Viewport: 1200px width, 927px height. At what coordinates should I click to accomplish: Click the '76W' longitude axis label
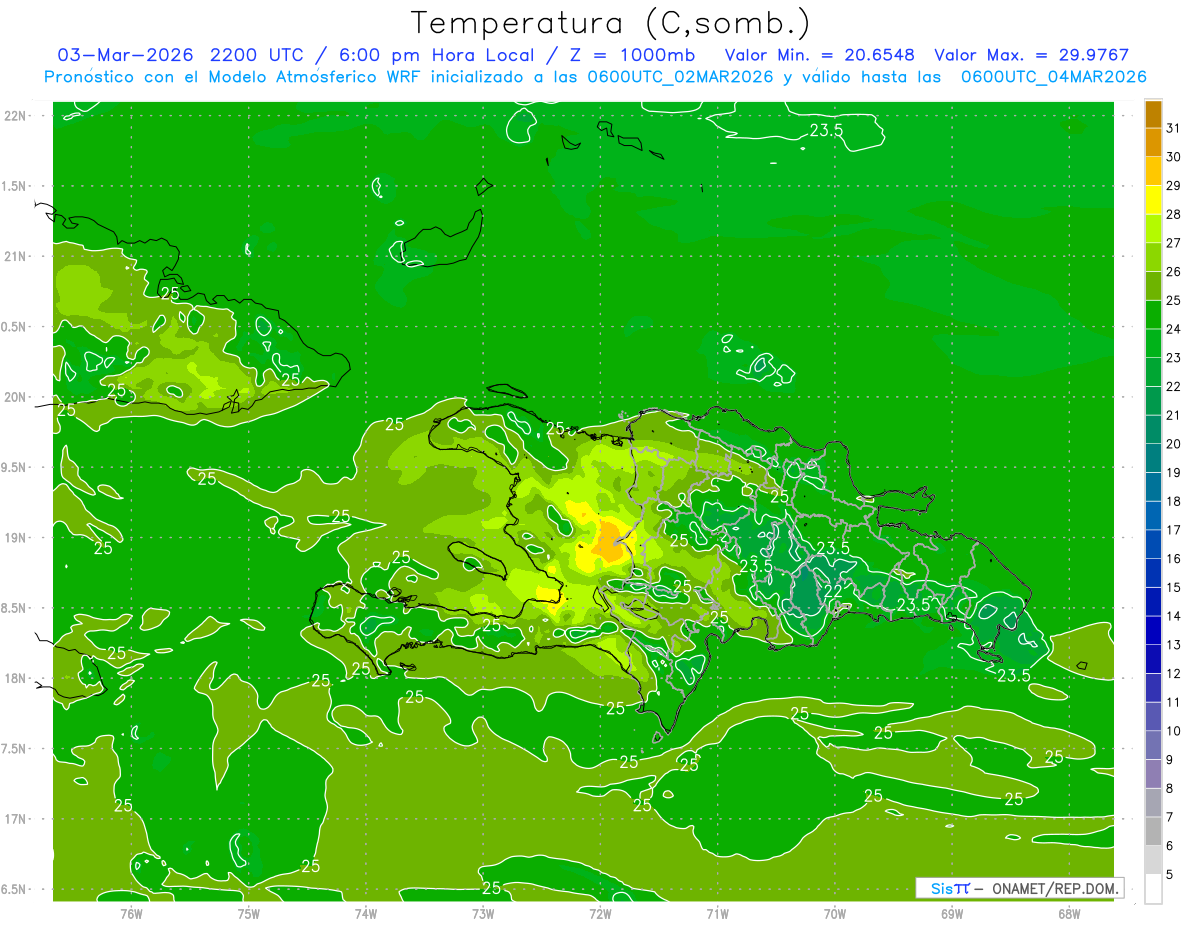click(x=131, y=913)
